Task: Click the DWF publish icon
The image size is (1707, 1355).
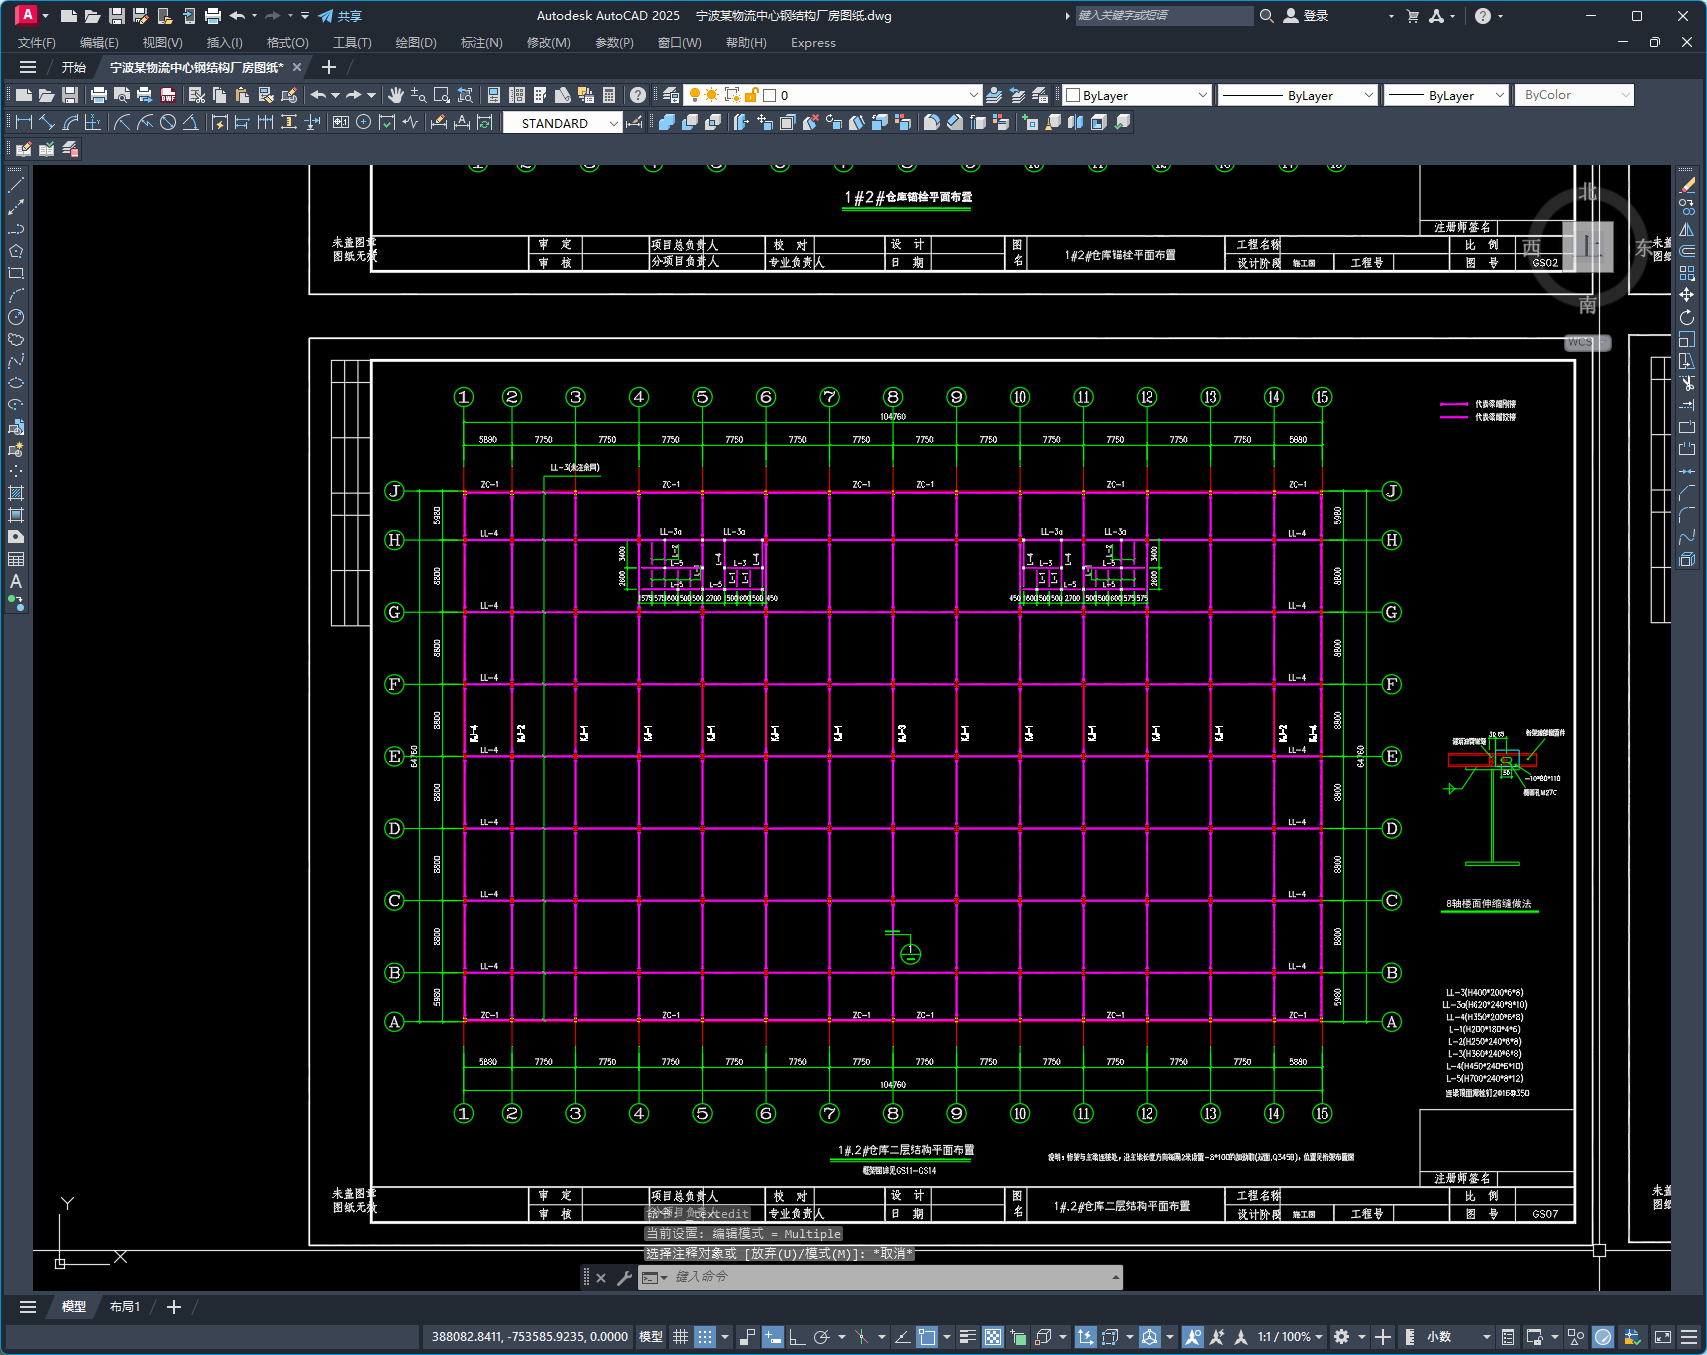Action: click(x=168, y=95)
